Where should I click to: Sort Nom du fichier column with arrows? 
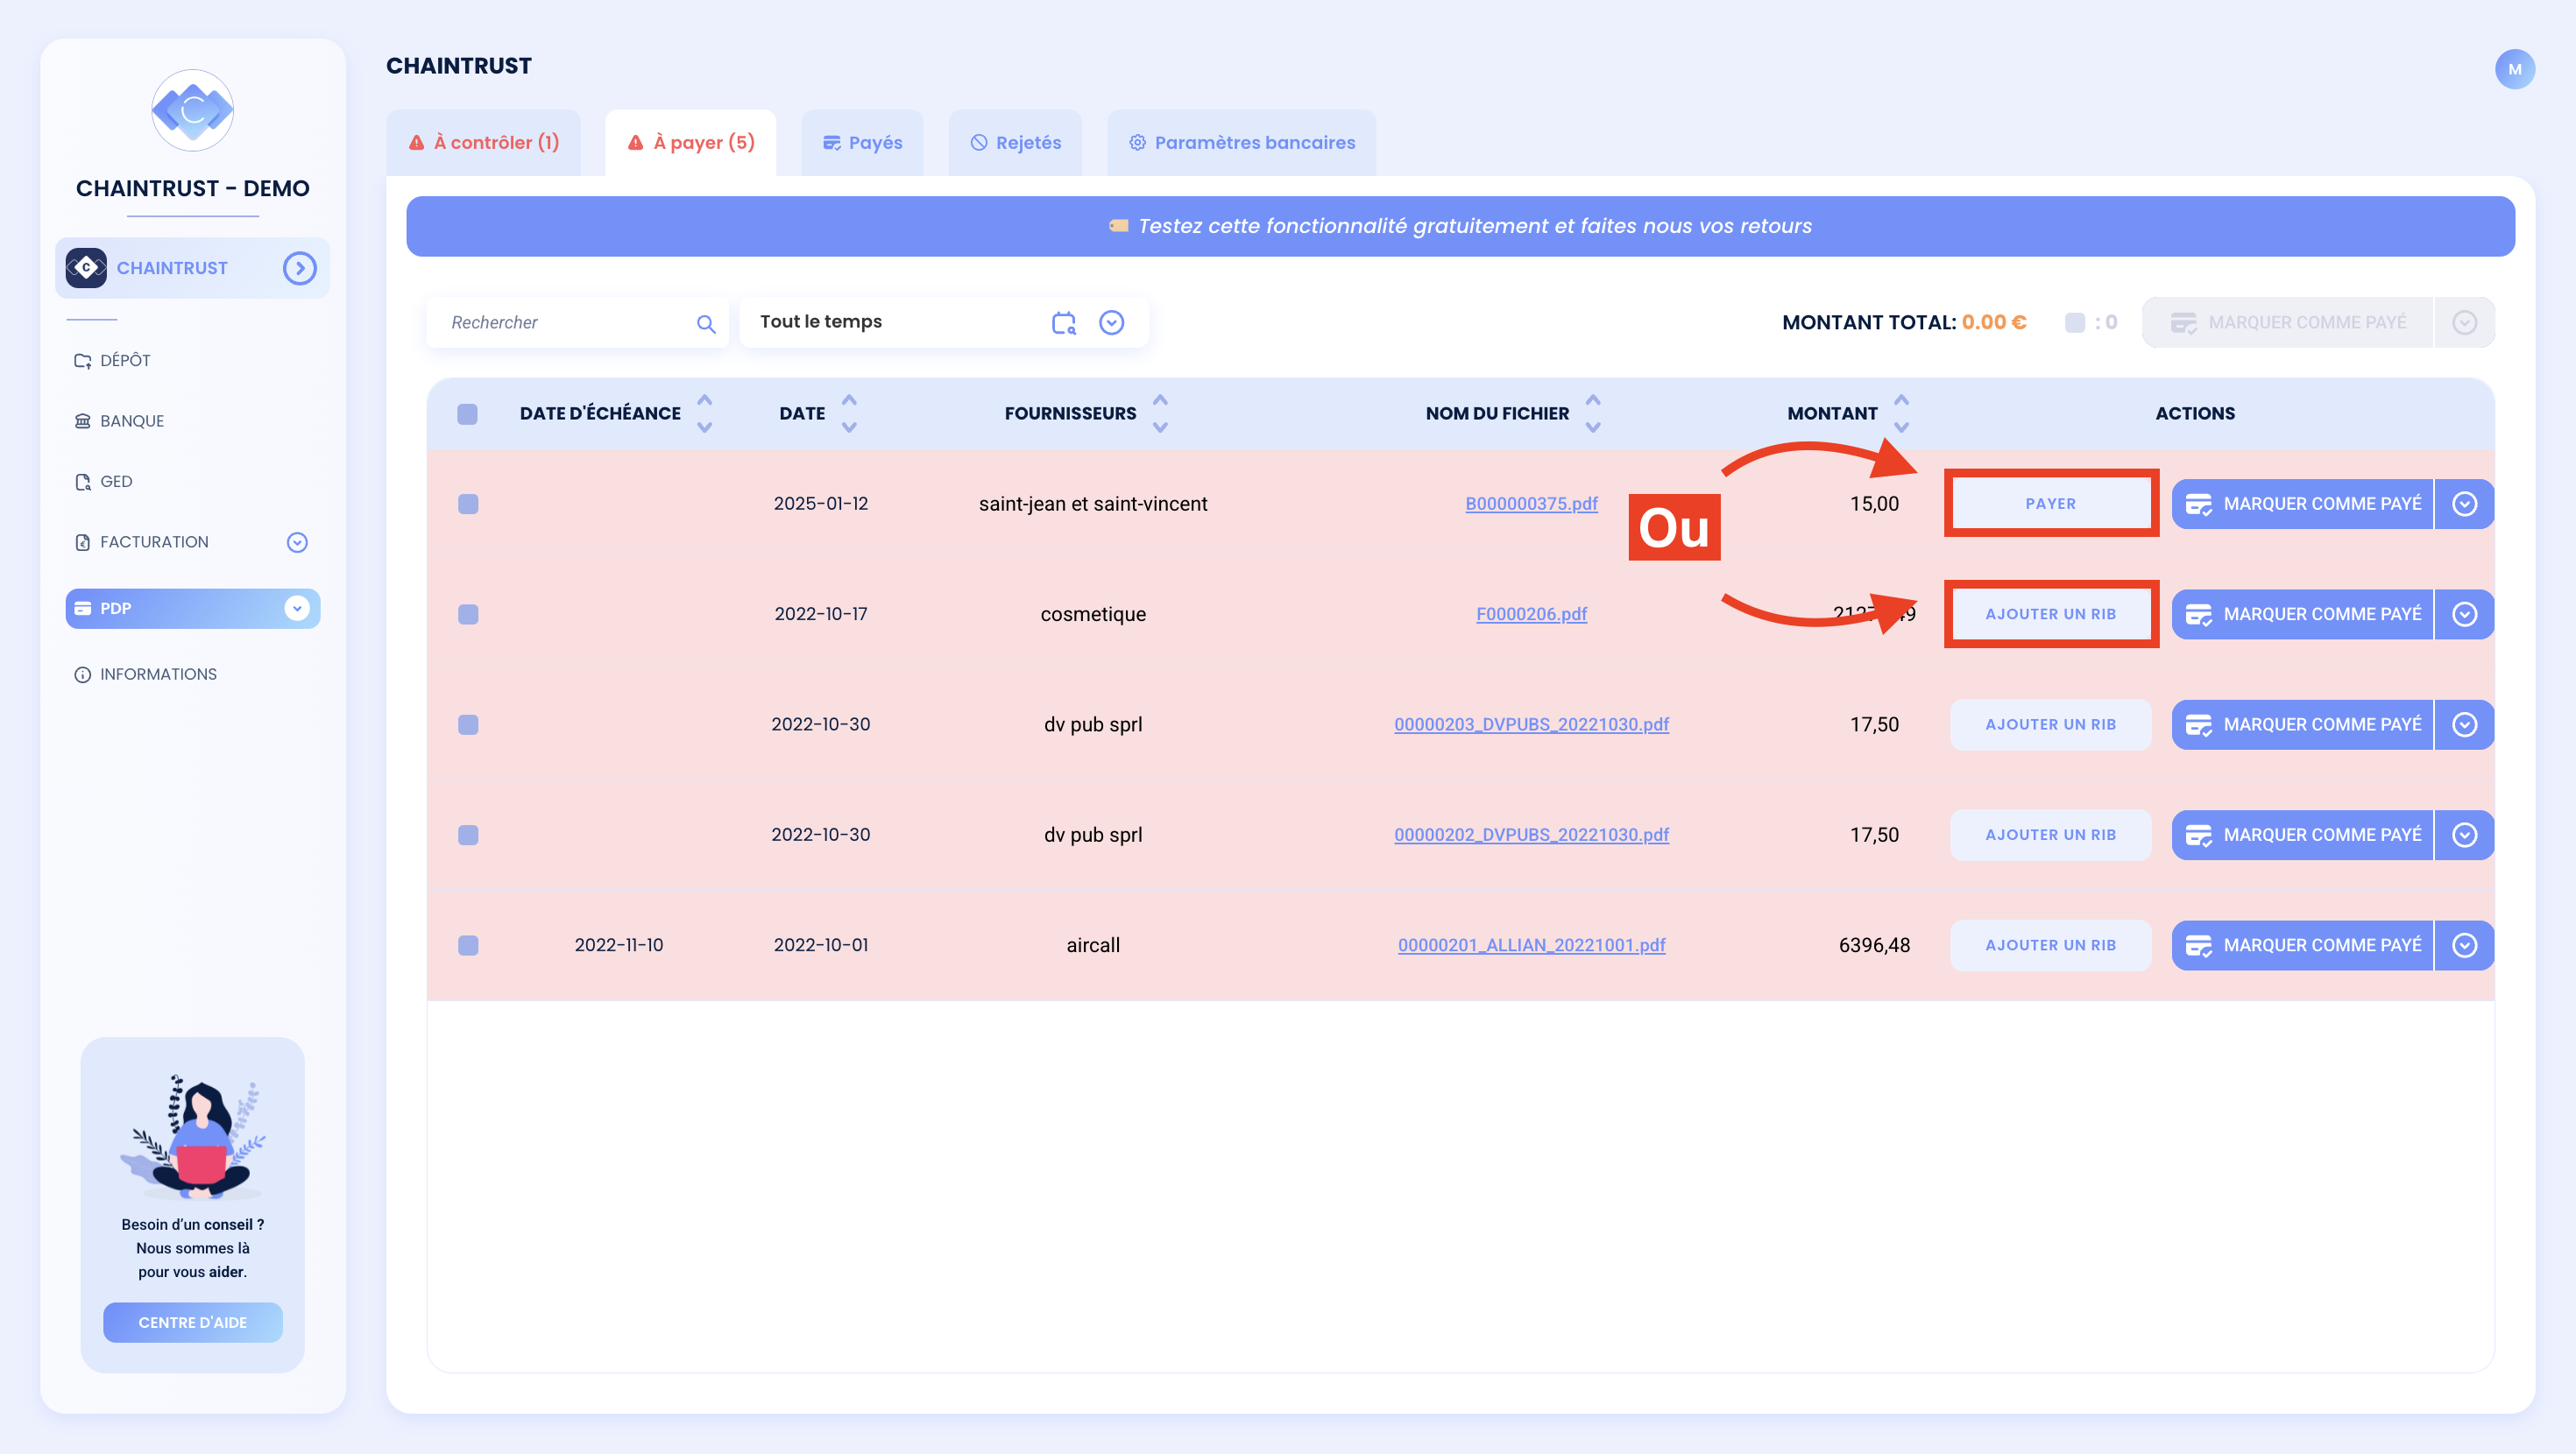[x=1593, y=413]
